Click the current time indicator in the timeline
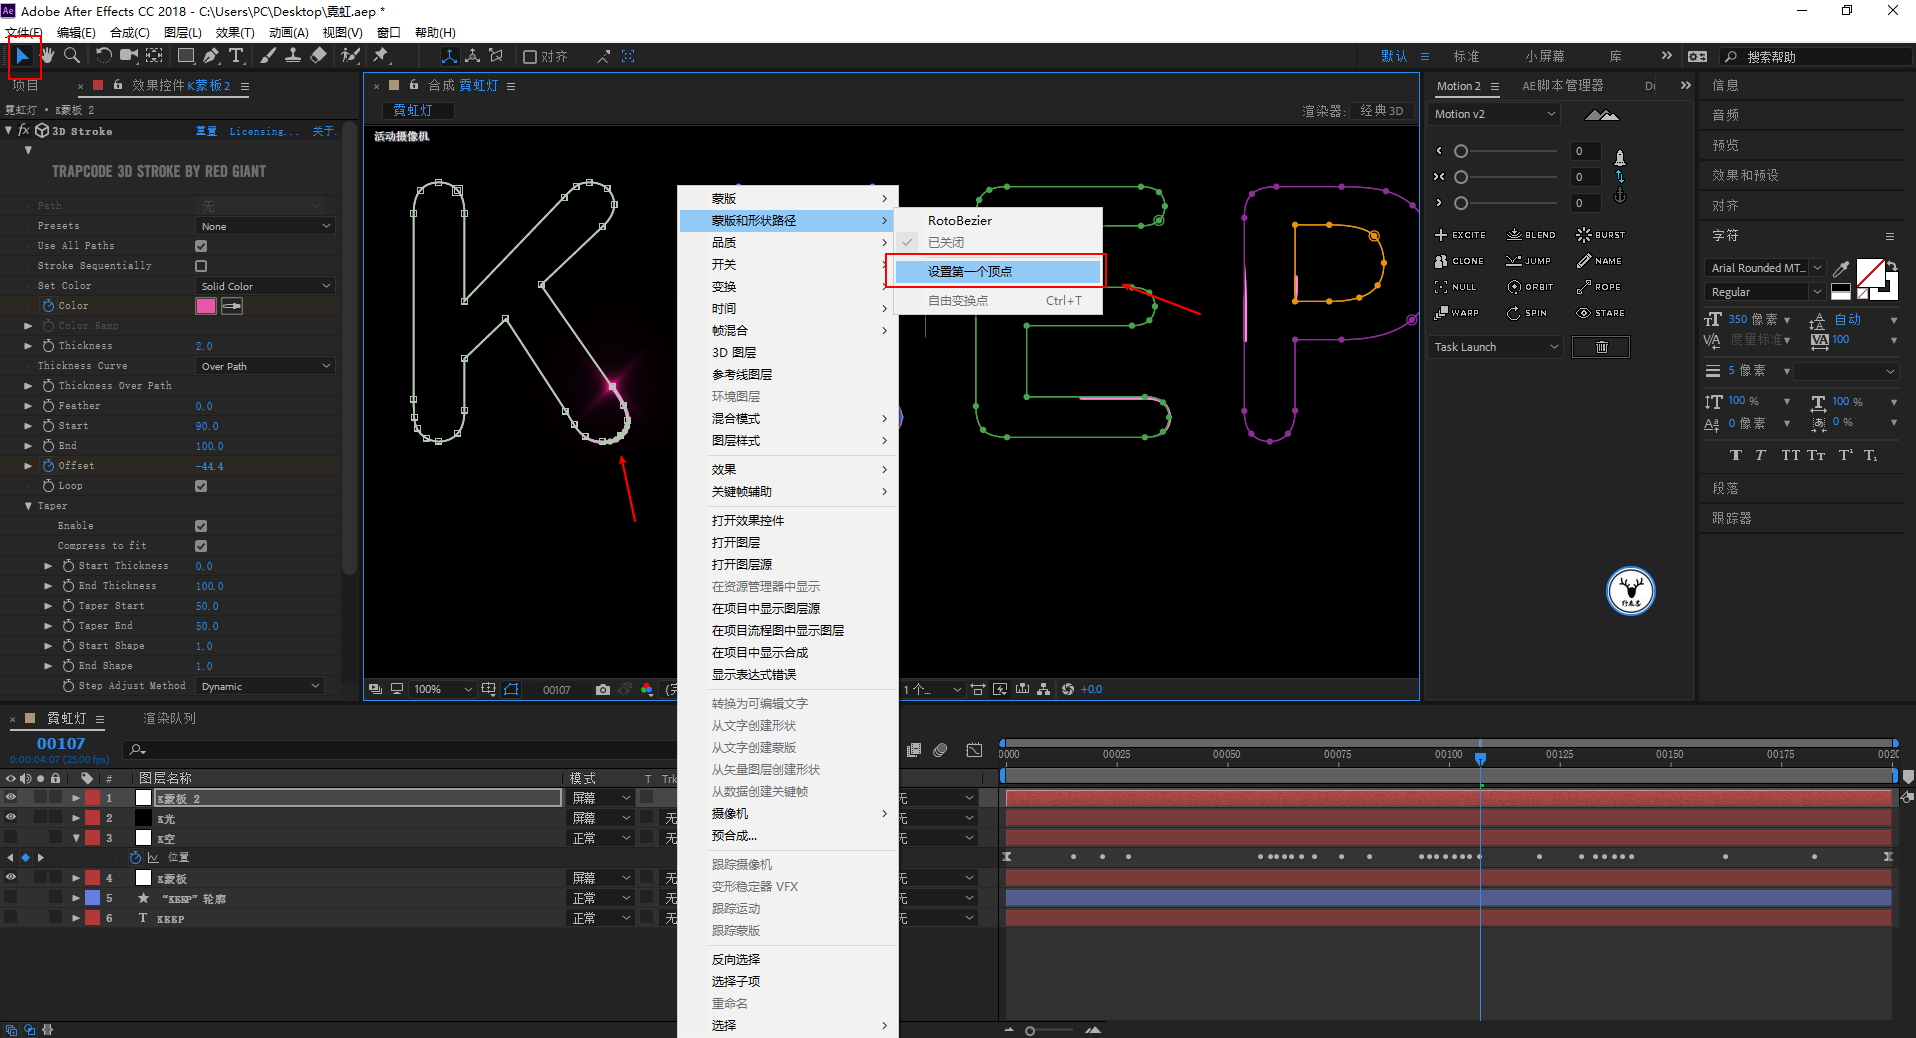 click(1480, 757)
